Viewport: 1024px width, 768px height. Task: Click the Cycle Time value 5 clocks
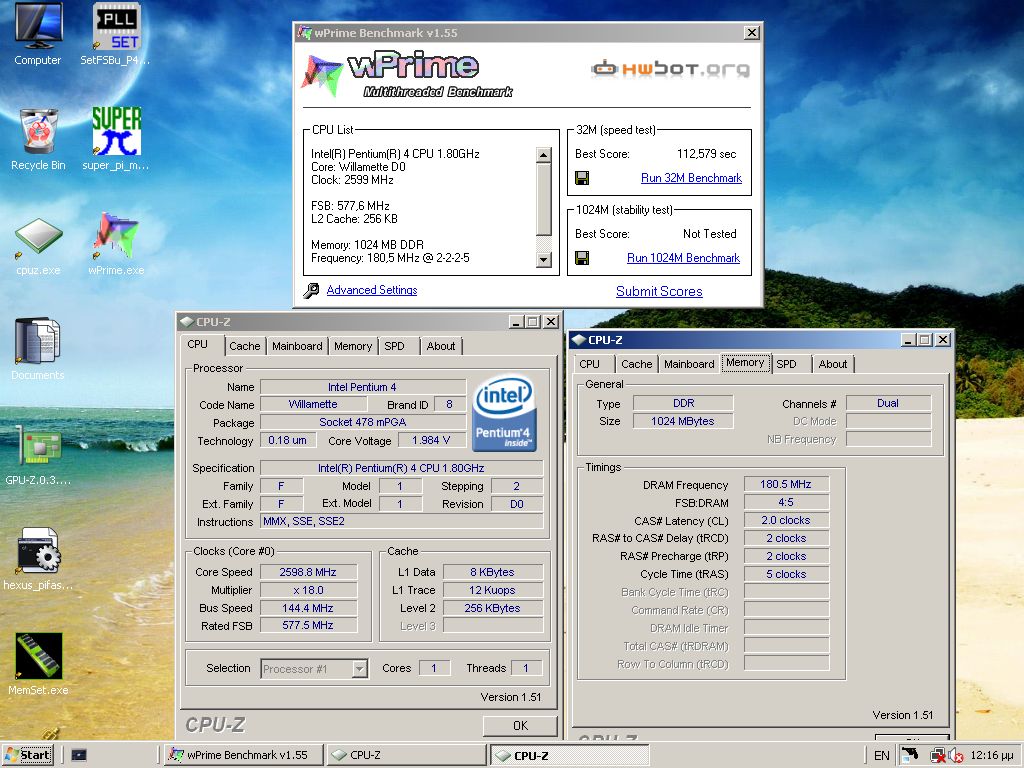[x=786, y=574]
